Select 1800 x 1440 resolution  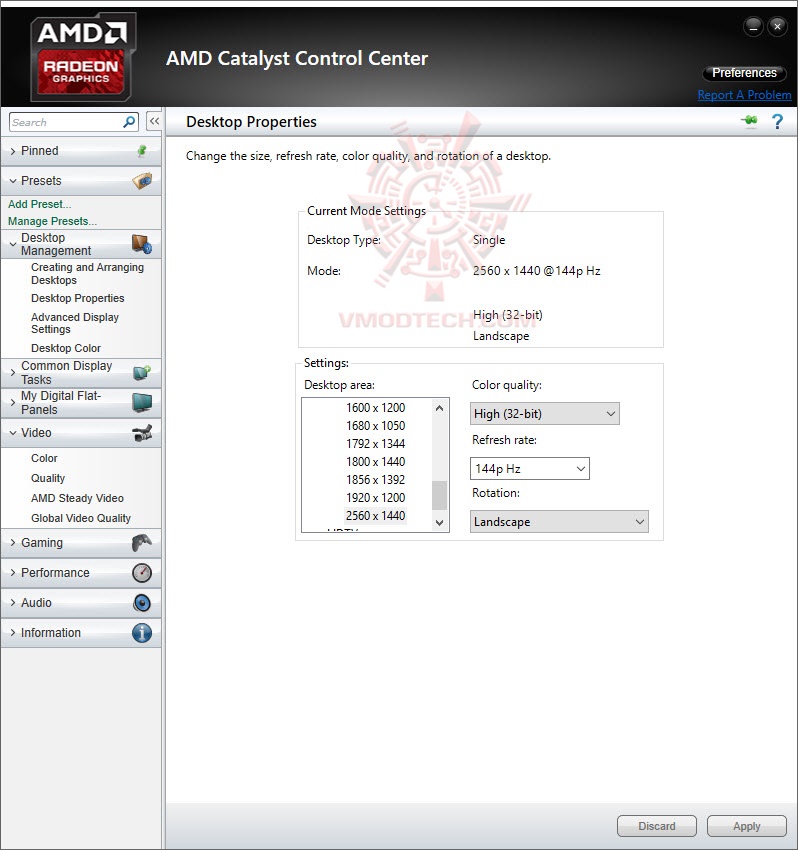click(375, 461)
